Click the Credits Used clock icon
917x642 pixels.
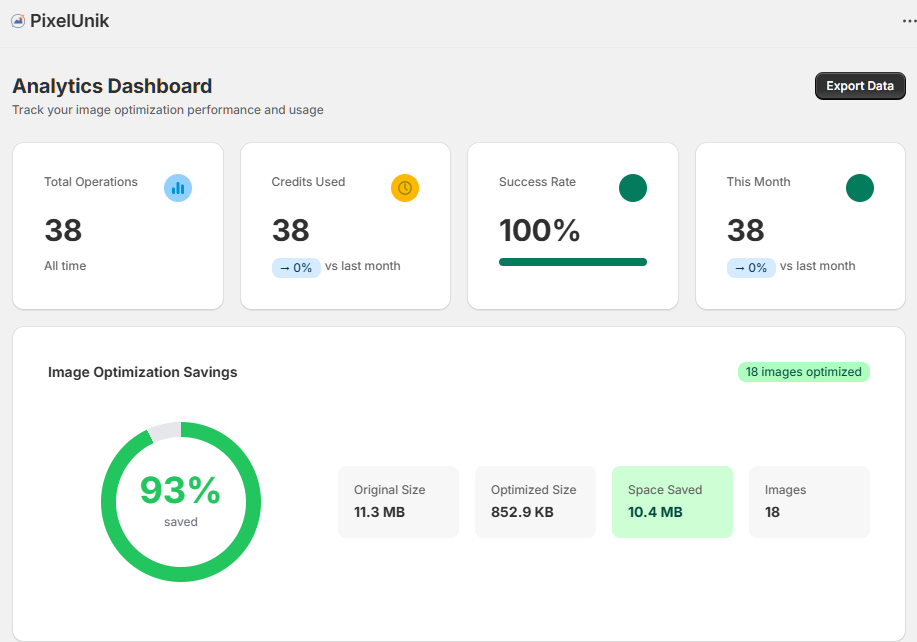click(x=405, y=188)
